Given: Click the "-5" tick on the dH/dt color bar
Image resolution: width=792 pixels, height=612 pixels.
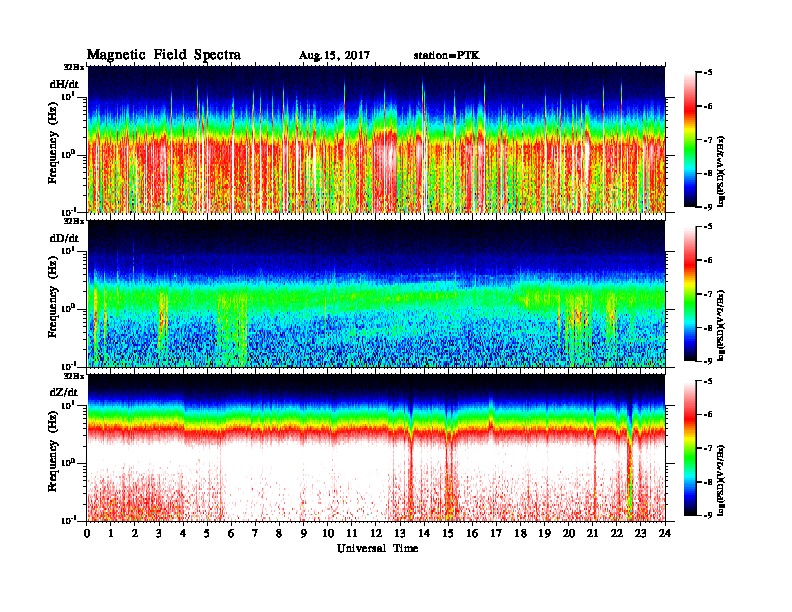Looking at the screenshot, I should (708, 73).
